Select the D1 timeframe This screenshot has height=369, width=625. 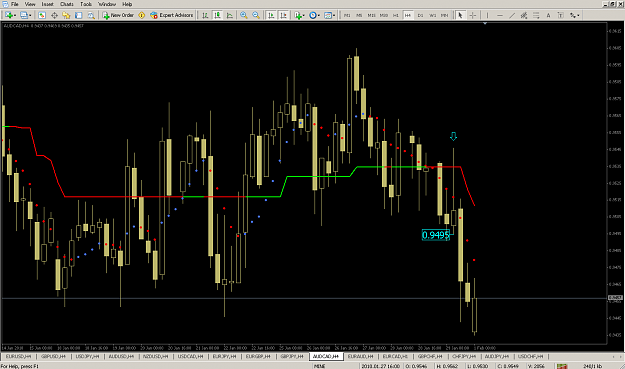(x=420, y=15)
